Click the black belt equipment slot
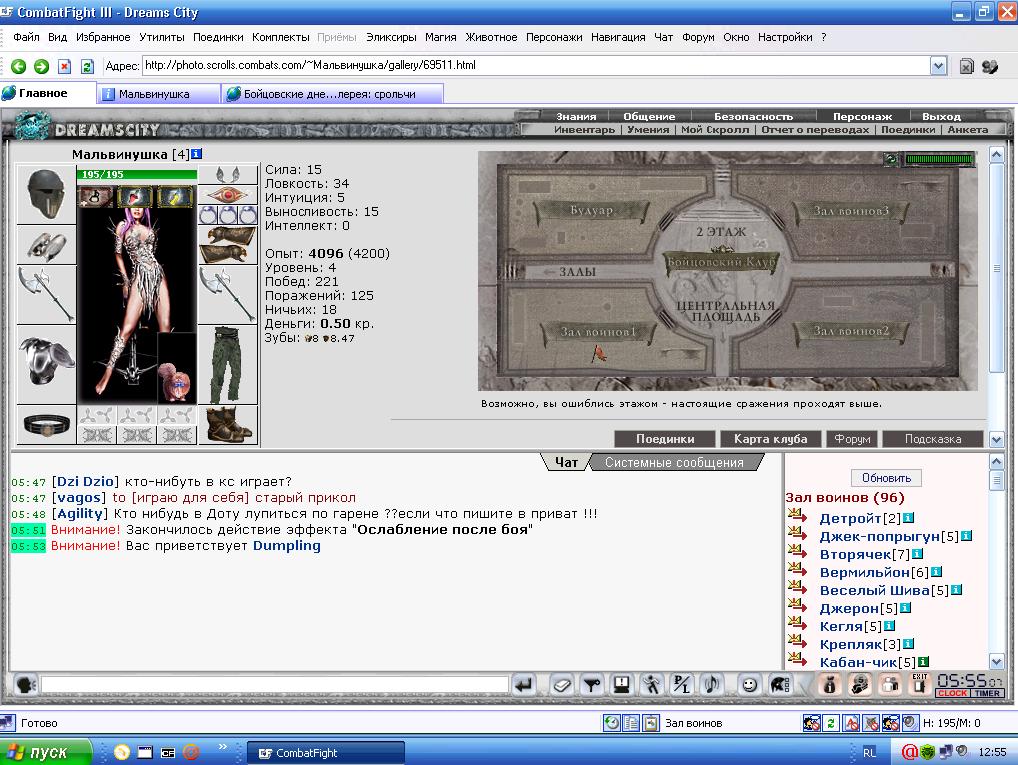Viewport: 1018px width, 765px height. (x=46, y=425)
